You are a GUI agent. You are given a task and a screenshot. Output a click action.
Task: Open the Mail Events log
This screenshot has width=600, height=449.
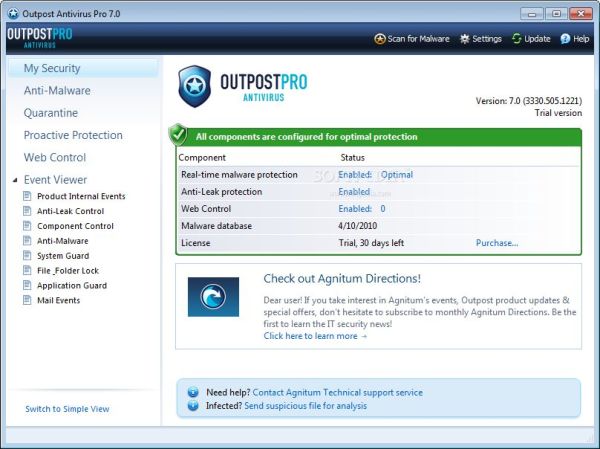(59, 300)
